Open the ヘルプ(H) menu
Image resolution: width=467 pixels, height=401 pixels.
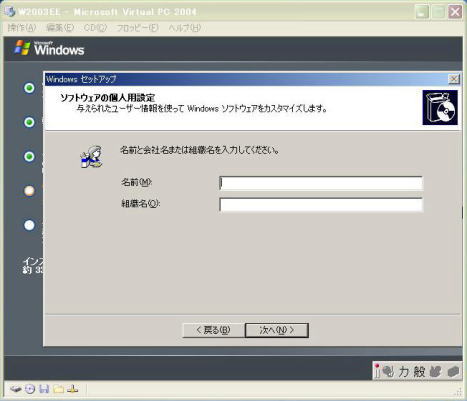184,28
